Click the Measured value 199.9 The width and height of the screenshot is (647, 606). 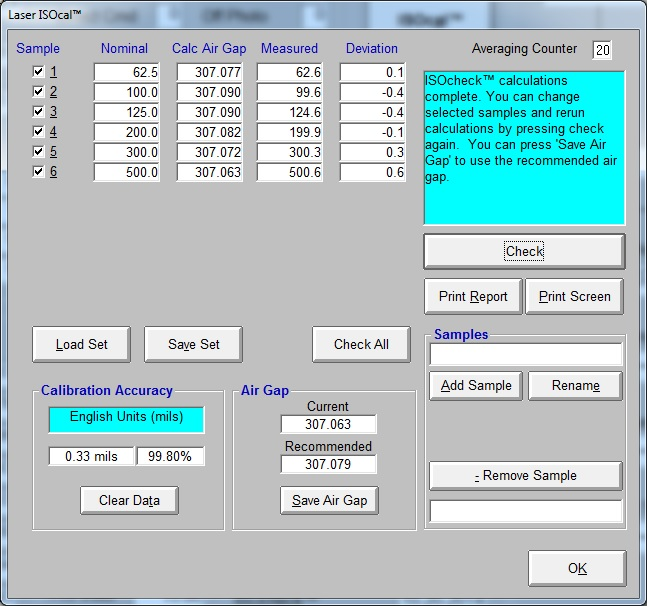(x=290, y=132)
